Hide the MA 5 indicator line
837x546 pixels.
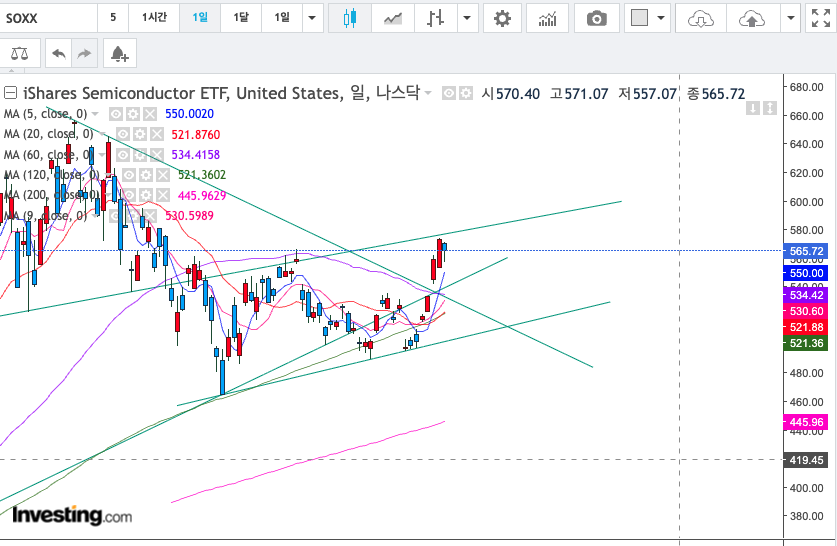116,114
